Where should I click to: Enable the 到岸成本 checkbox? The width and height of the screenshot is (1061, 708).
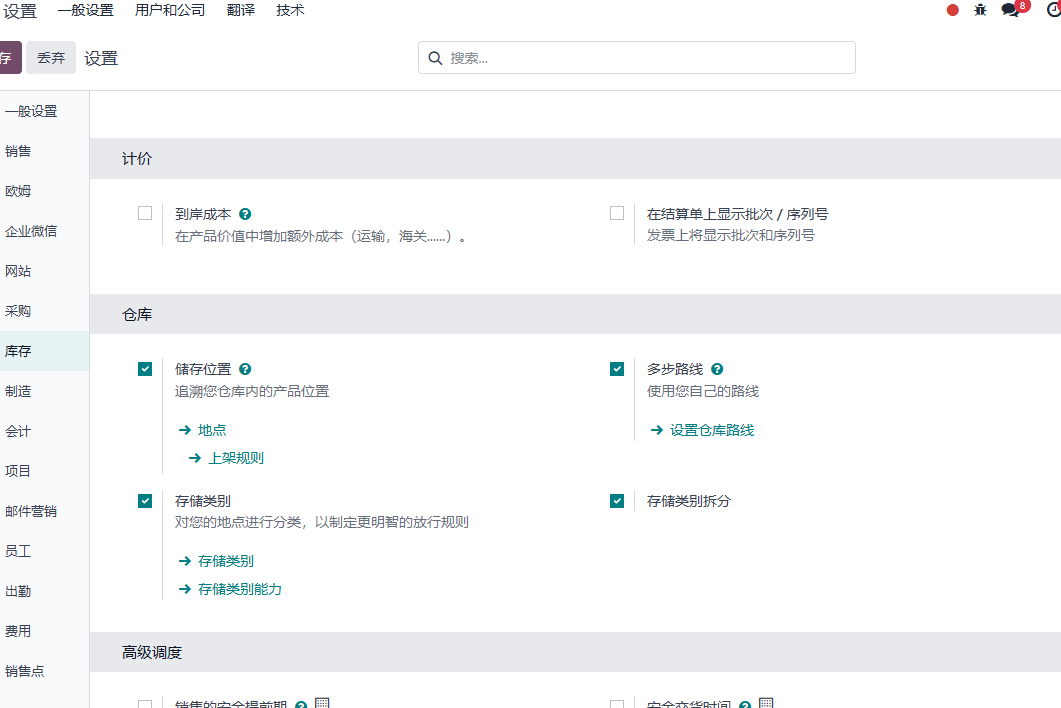145,213
